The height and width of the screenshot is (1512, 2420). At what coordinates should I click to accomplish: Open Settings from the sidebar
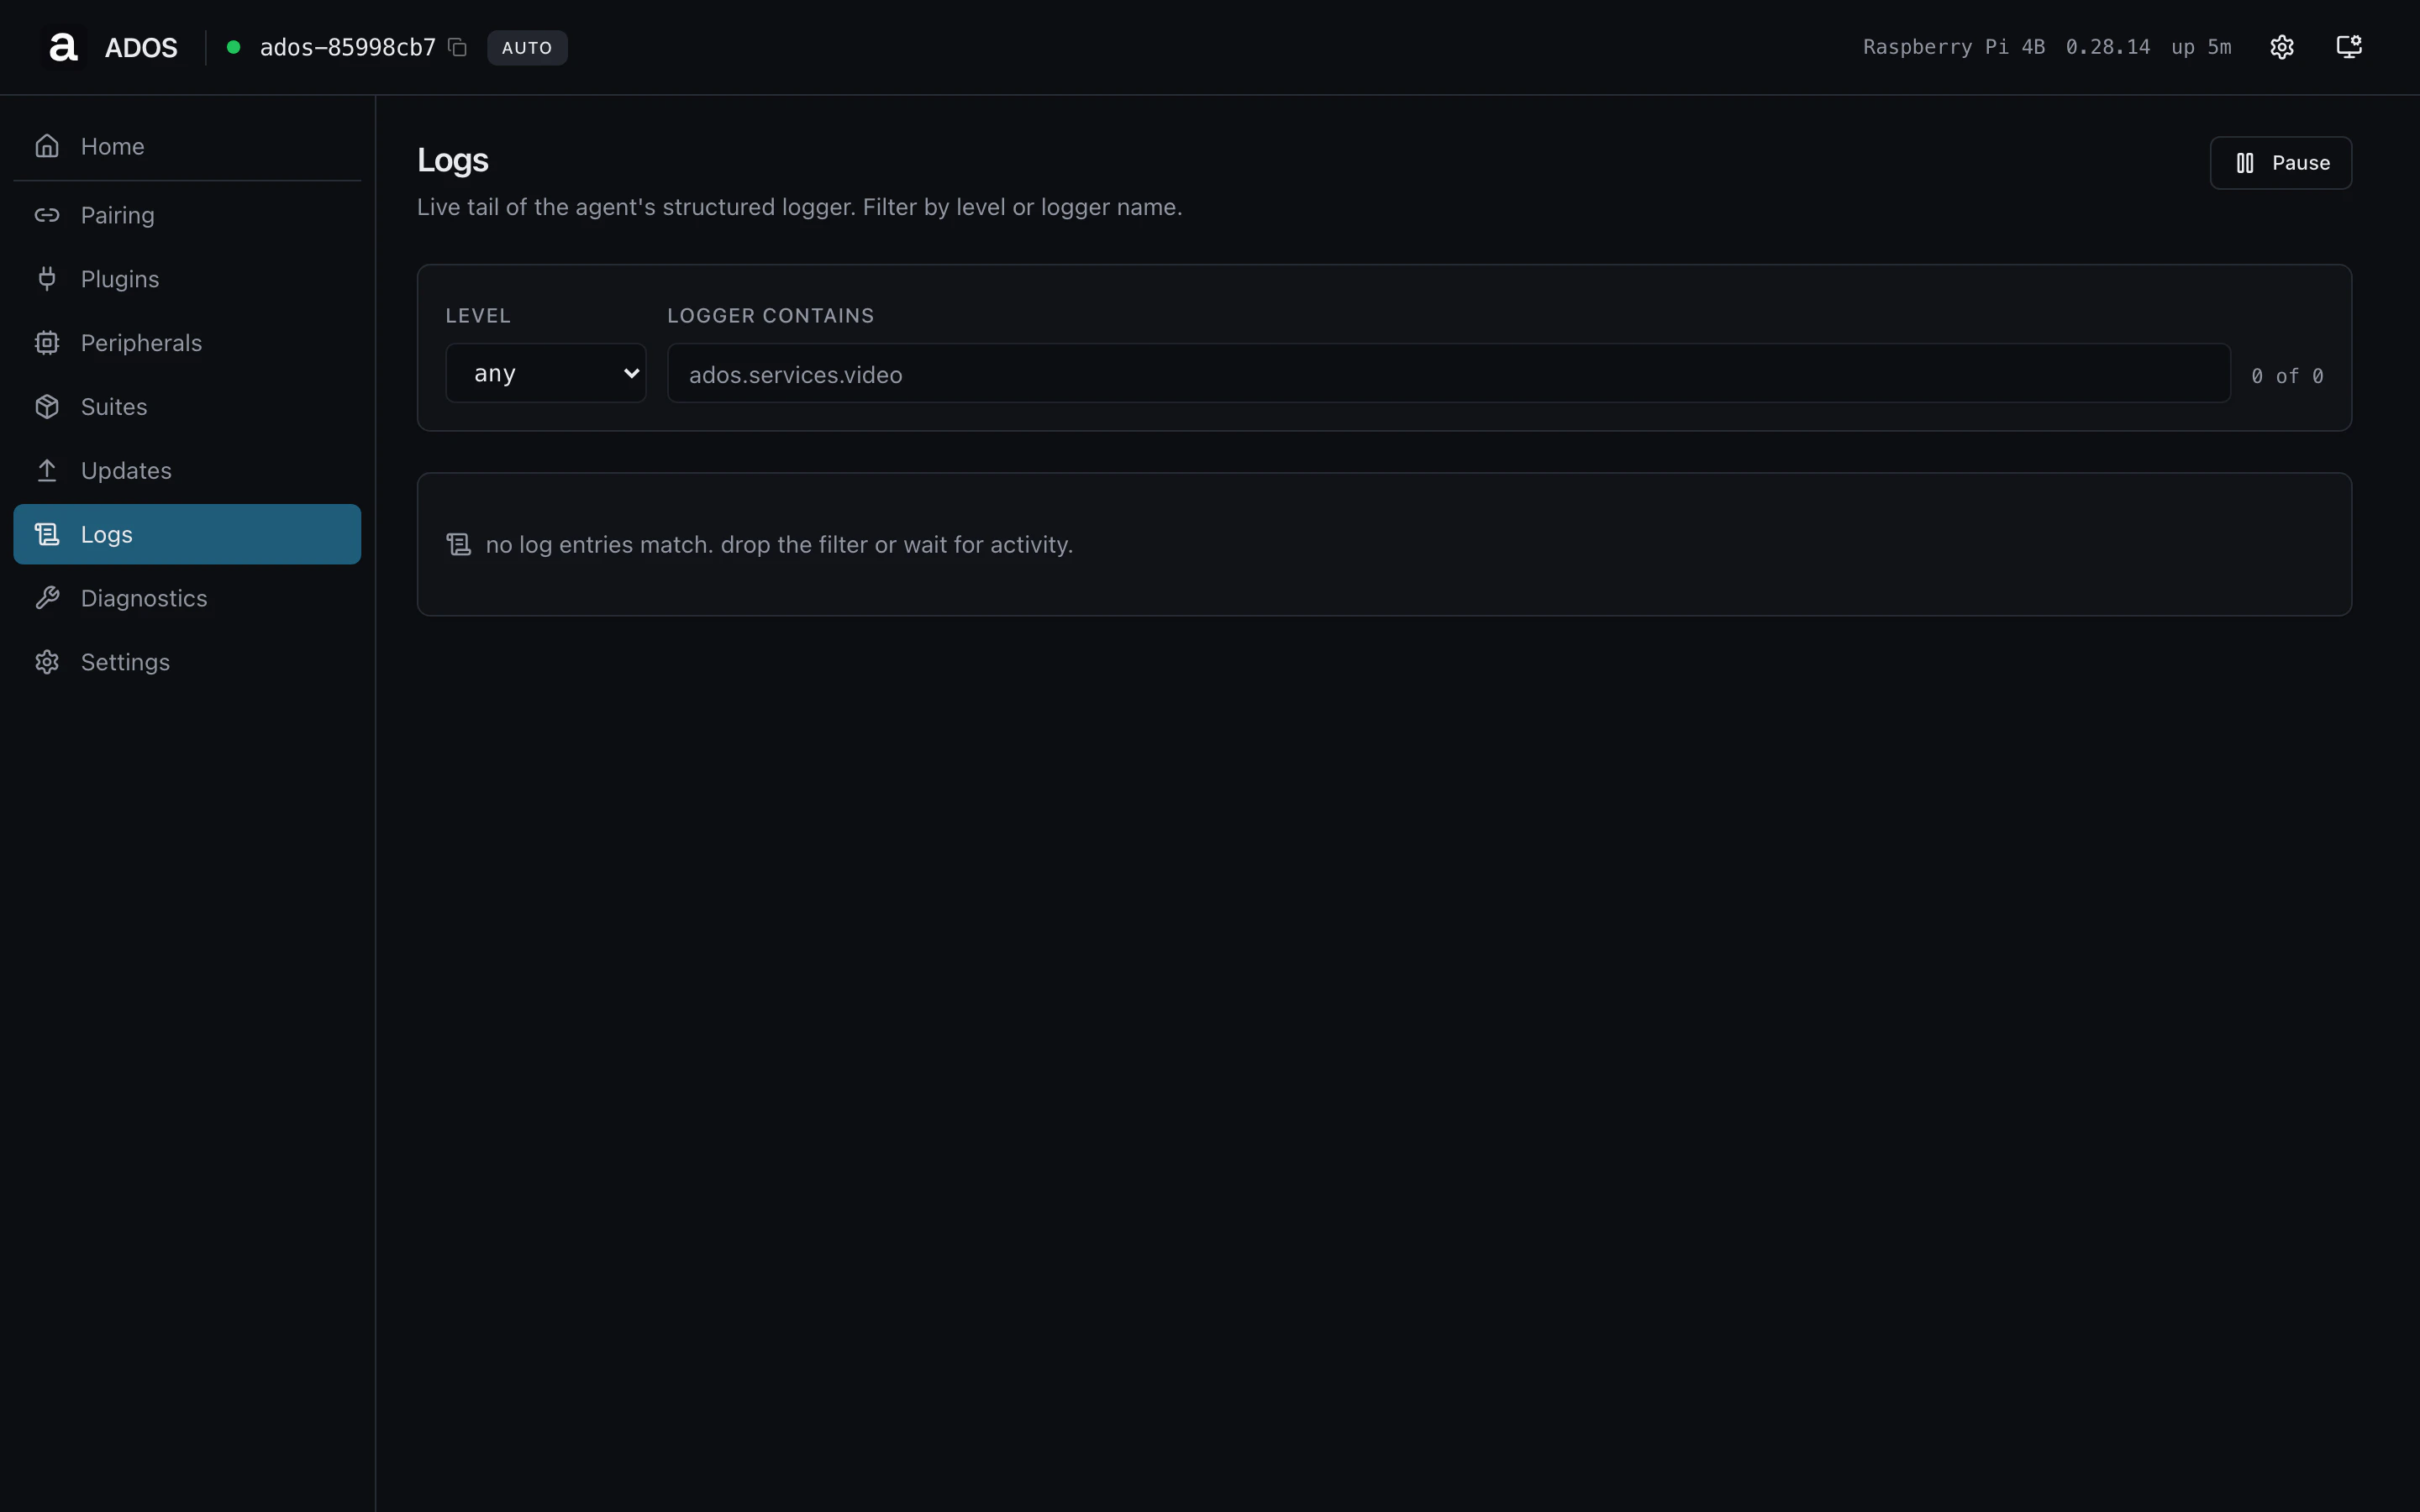pyautogui.click(x=187, y=662)
